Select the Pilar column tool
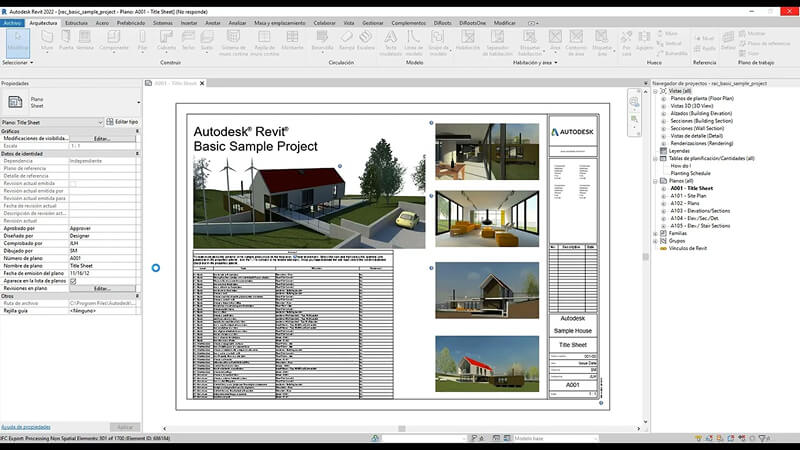 [x=142, y=41]
